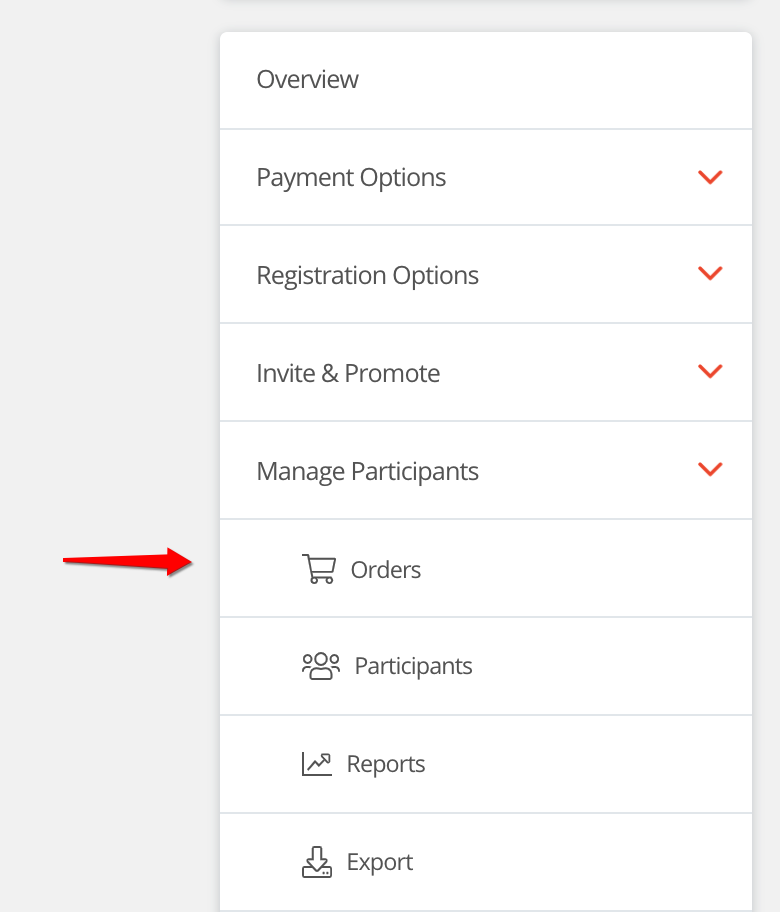
Task: Expand Payment Options with its chevron
Action: click(x=710, y=177)
